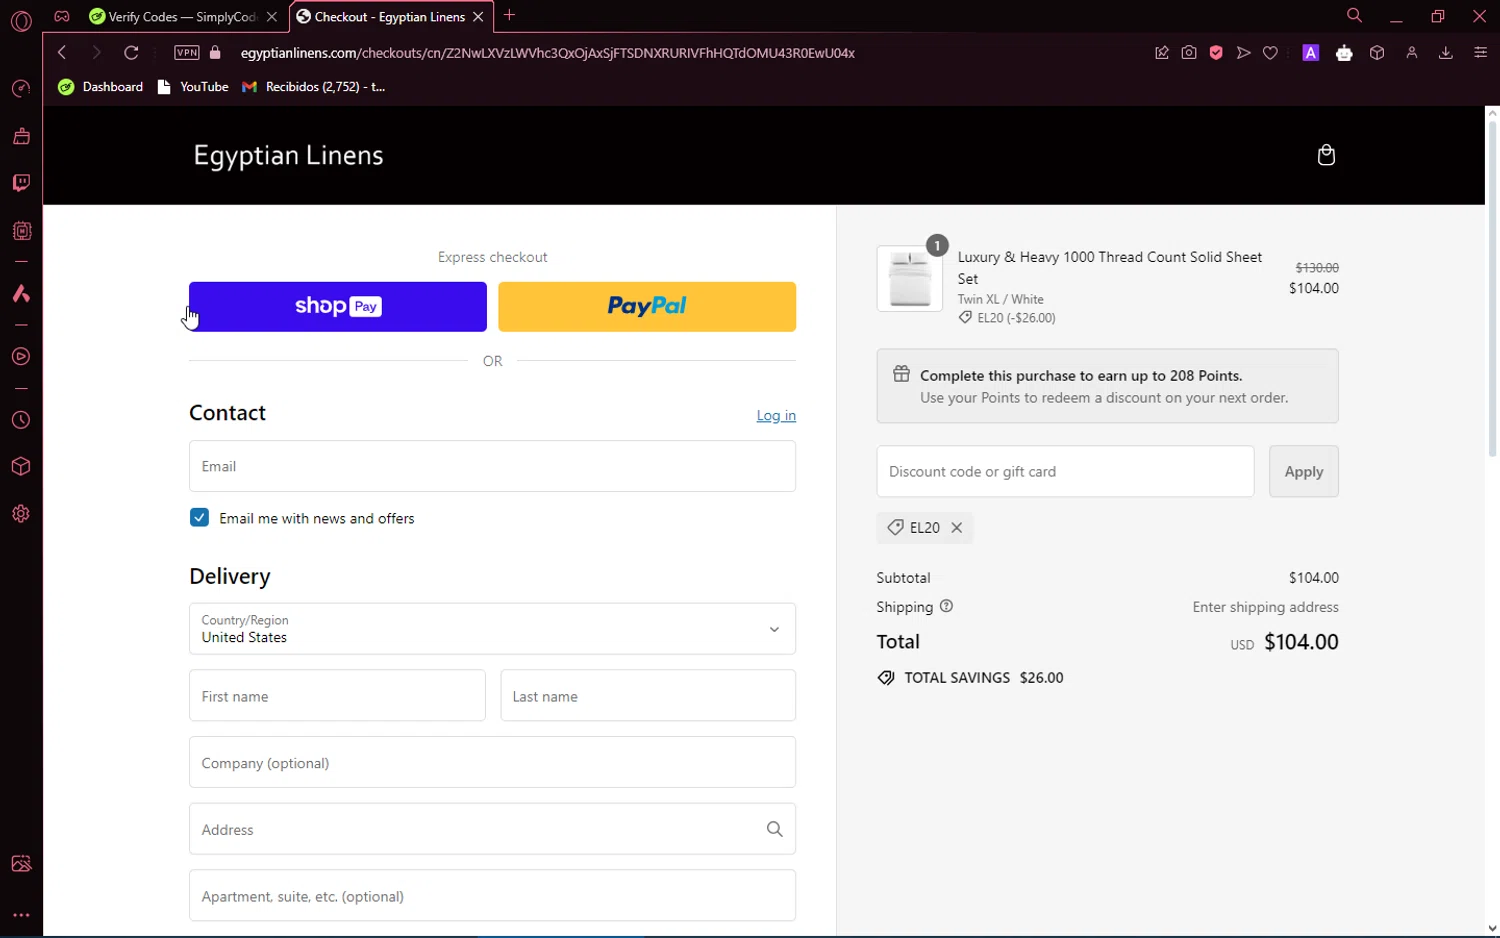The width and height of the screenshot is (1500, 938).
Task: Click the page vertical scrollbar
Action: [x=1492, y=290]
